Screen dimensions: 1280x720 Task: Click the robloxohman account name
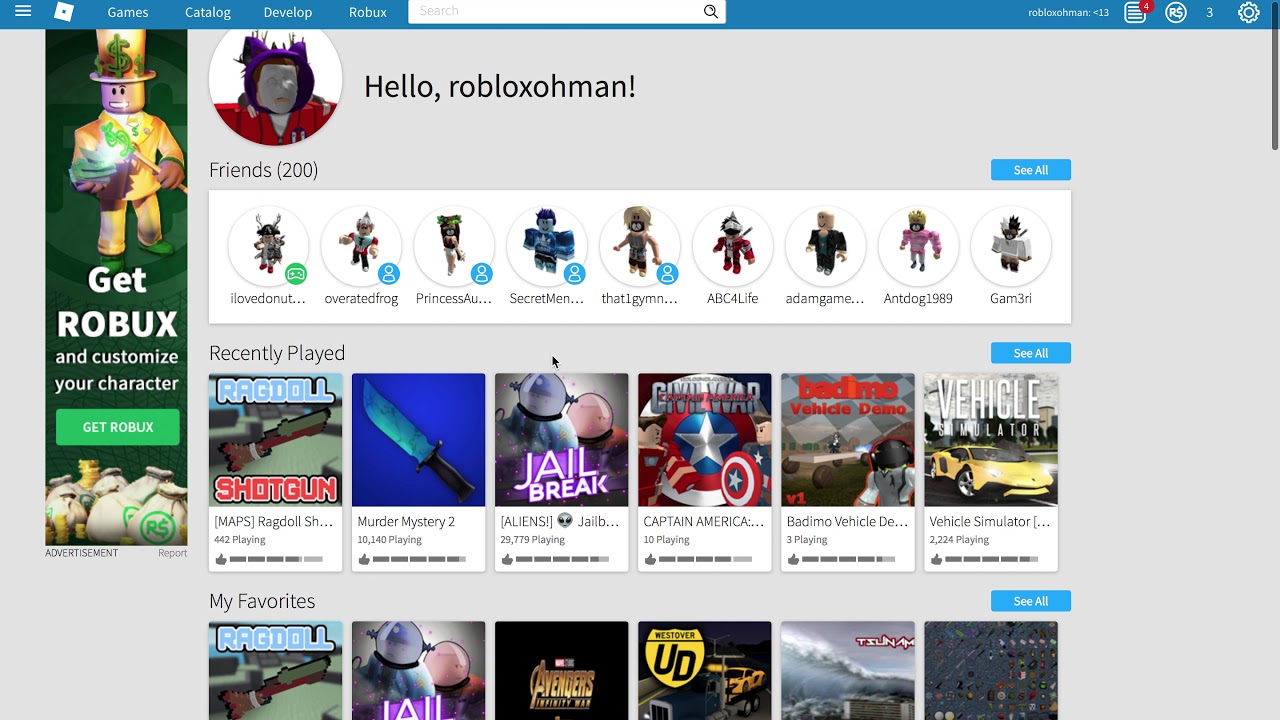1068,13
